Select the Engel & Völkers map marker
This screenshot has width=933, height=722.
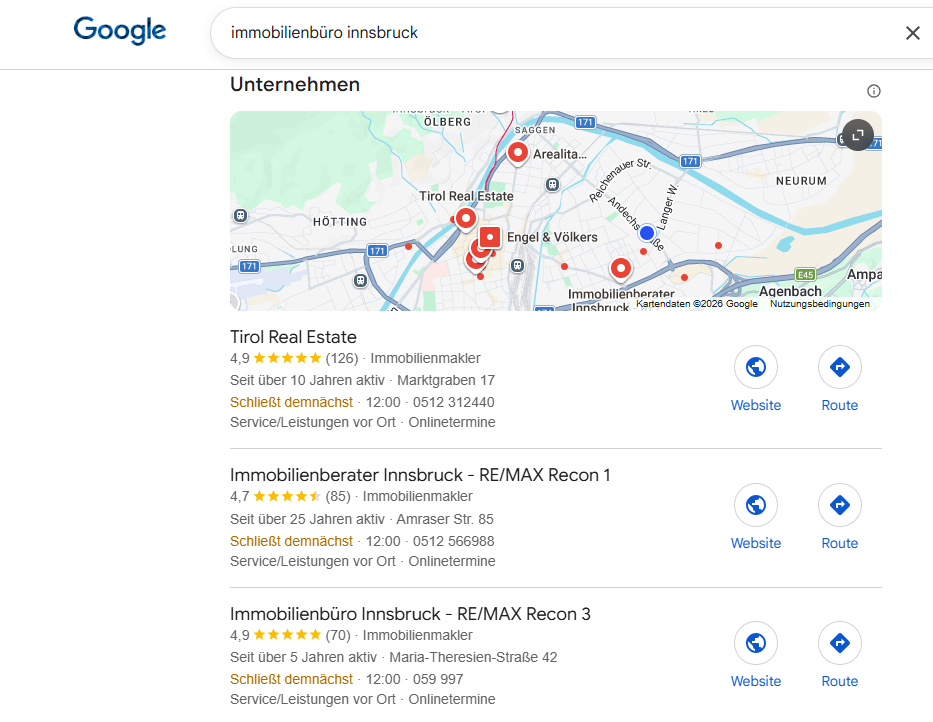click(489, 238)
